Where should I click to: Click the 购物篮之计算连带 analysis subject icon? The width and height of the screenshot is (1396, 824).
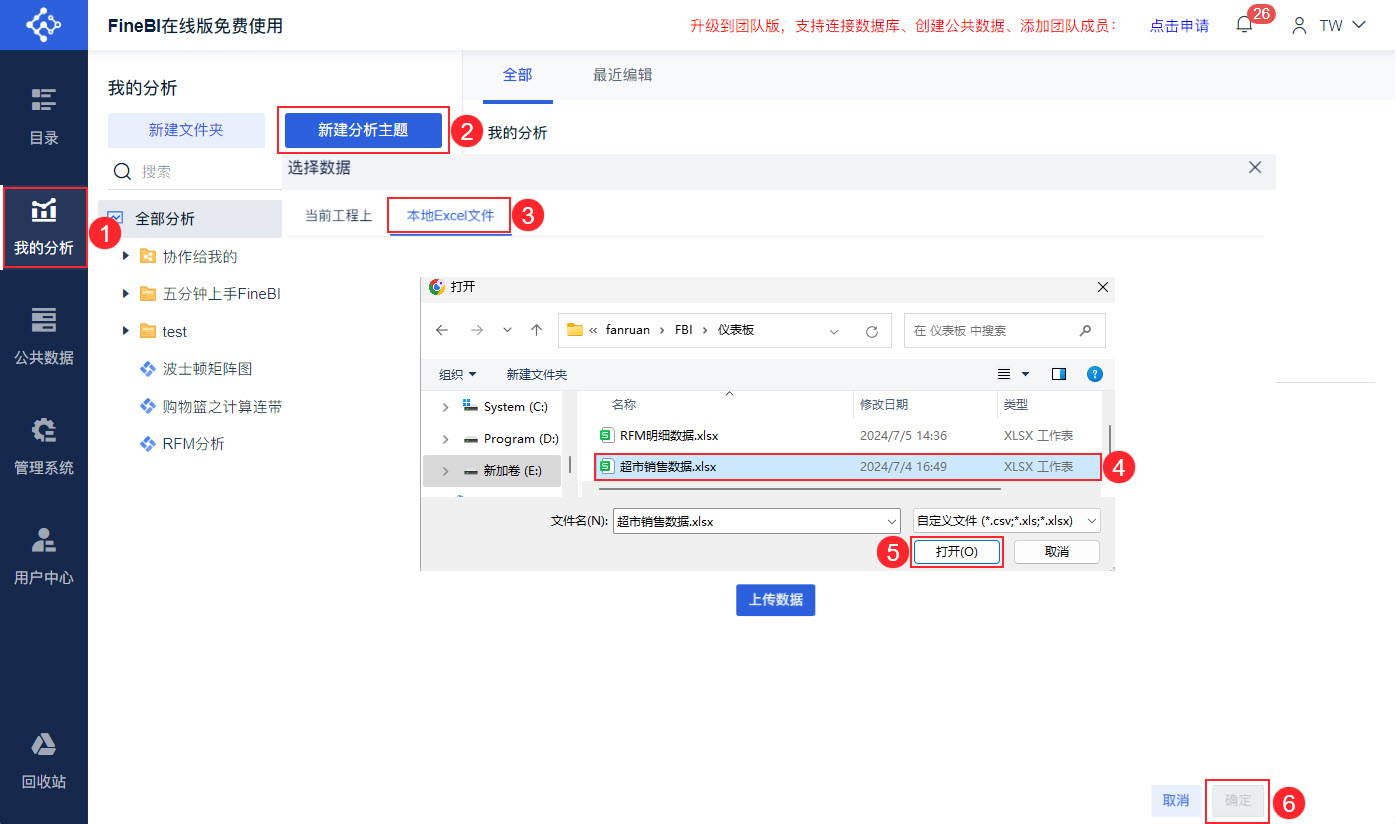pos(147,406)
